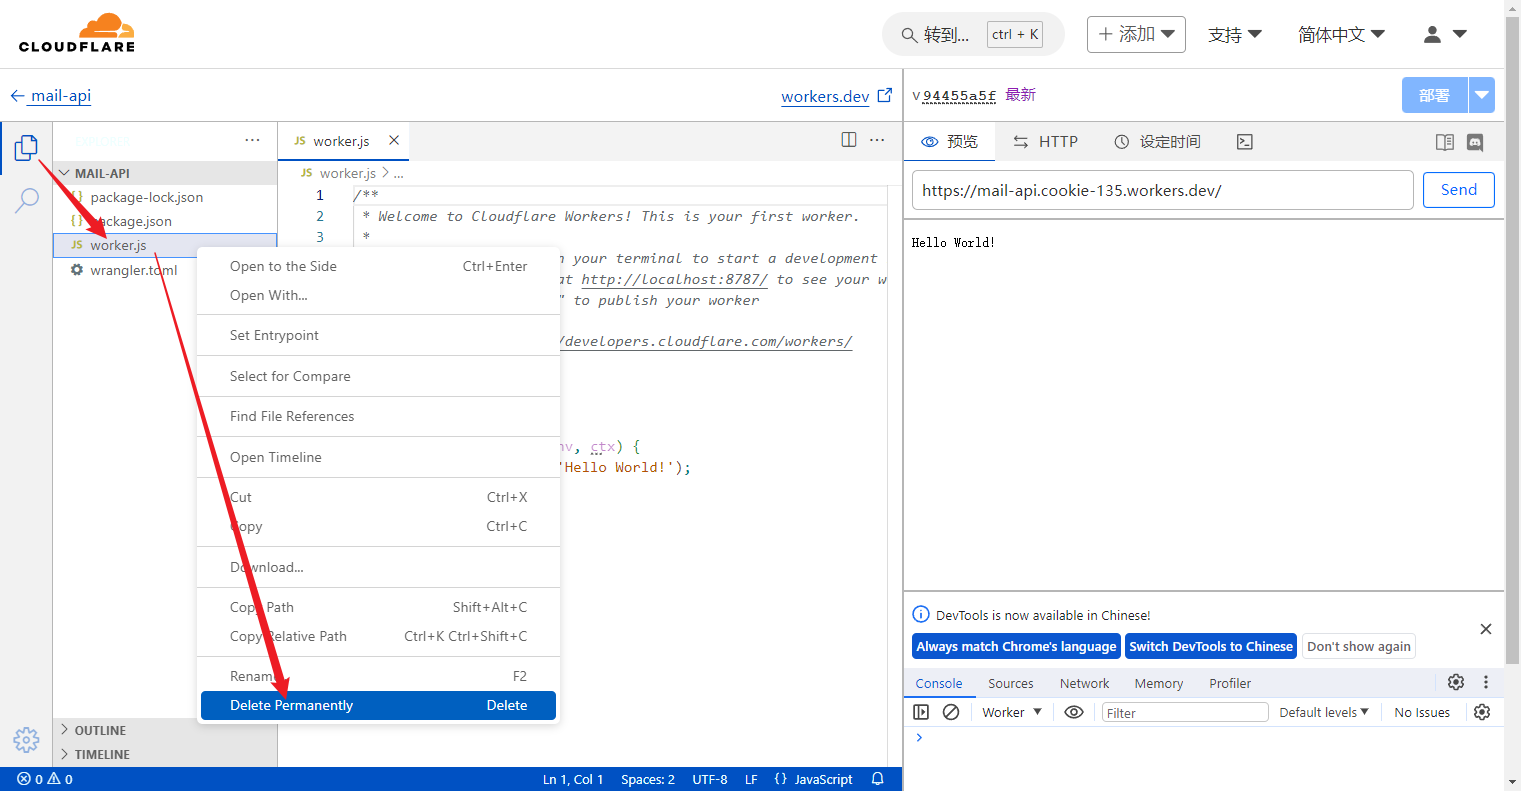Click the notification bell in status bar

(x=877, y=779)
